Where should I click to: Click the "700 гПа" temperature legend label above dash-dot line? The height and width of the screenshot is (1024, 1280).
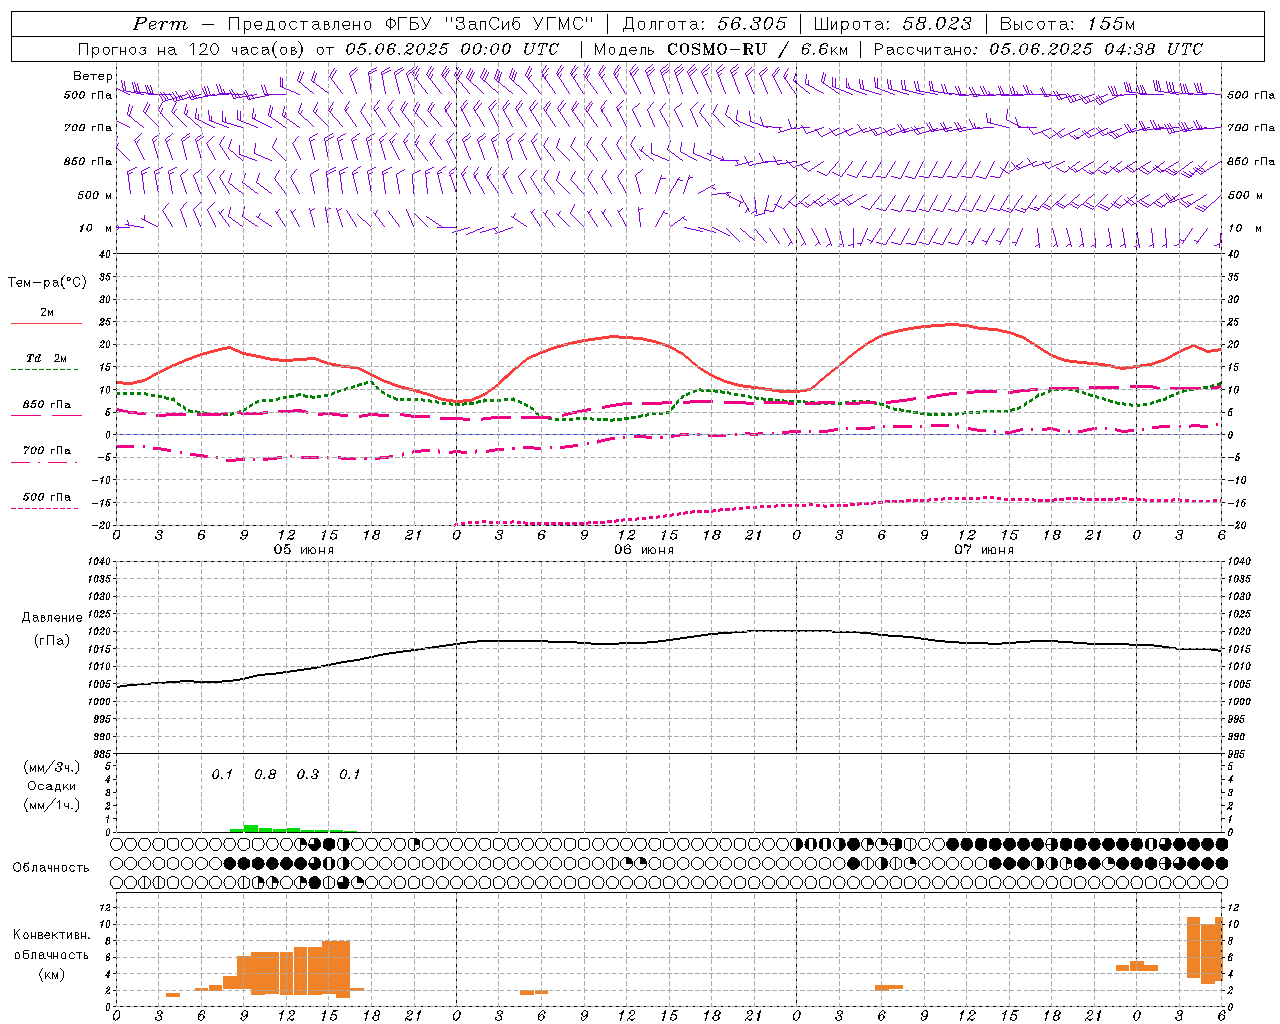point(47,451)
